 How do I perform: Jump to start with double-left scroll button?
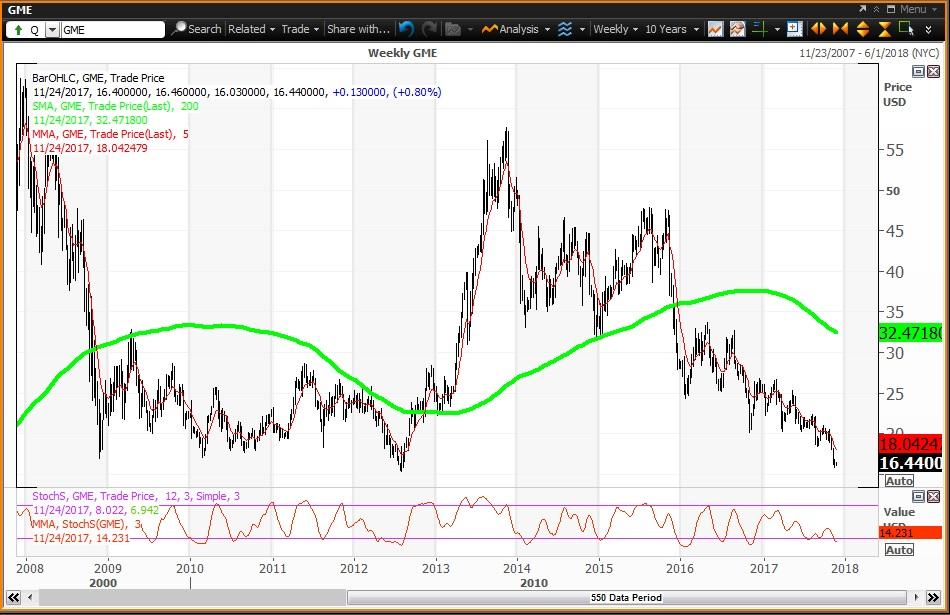13,597
